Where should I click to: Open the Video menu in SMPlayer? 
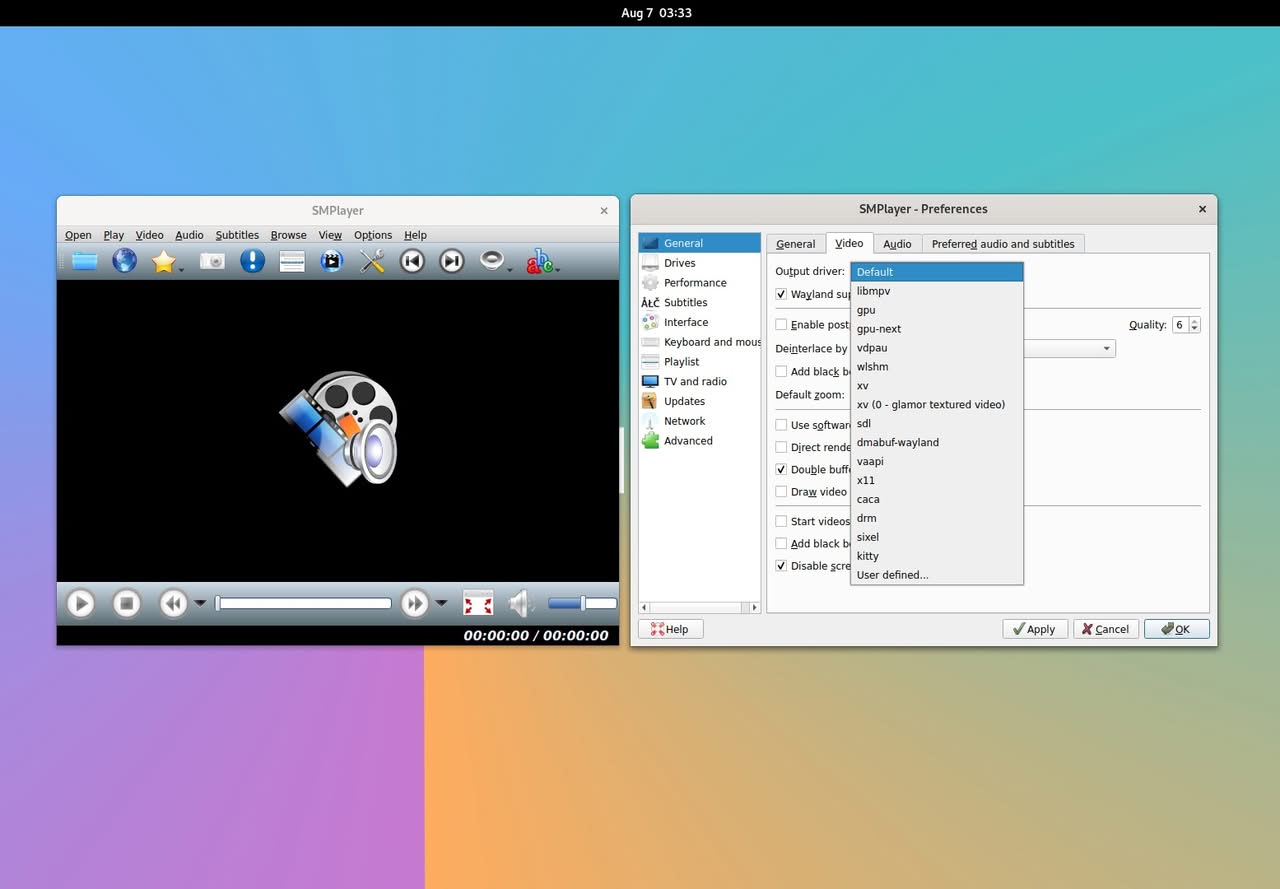tap(149, 235)
